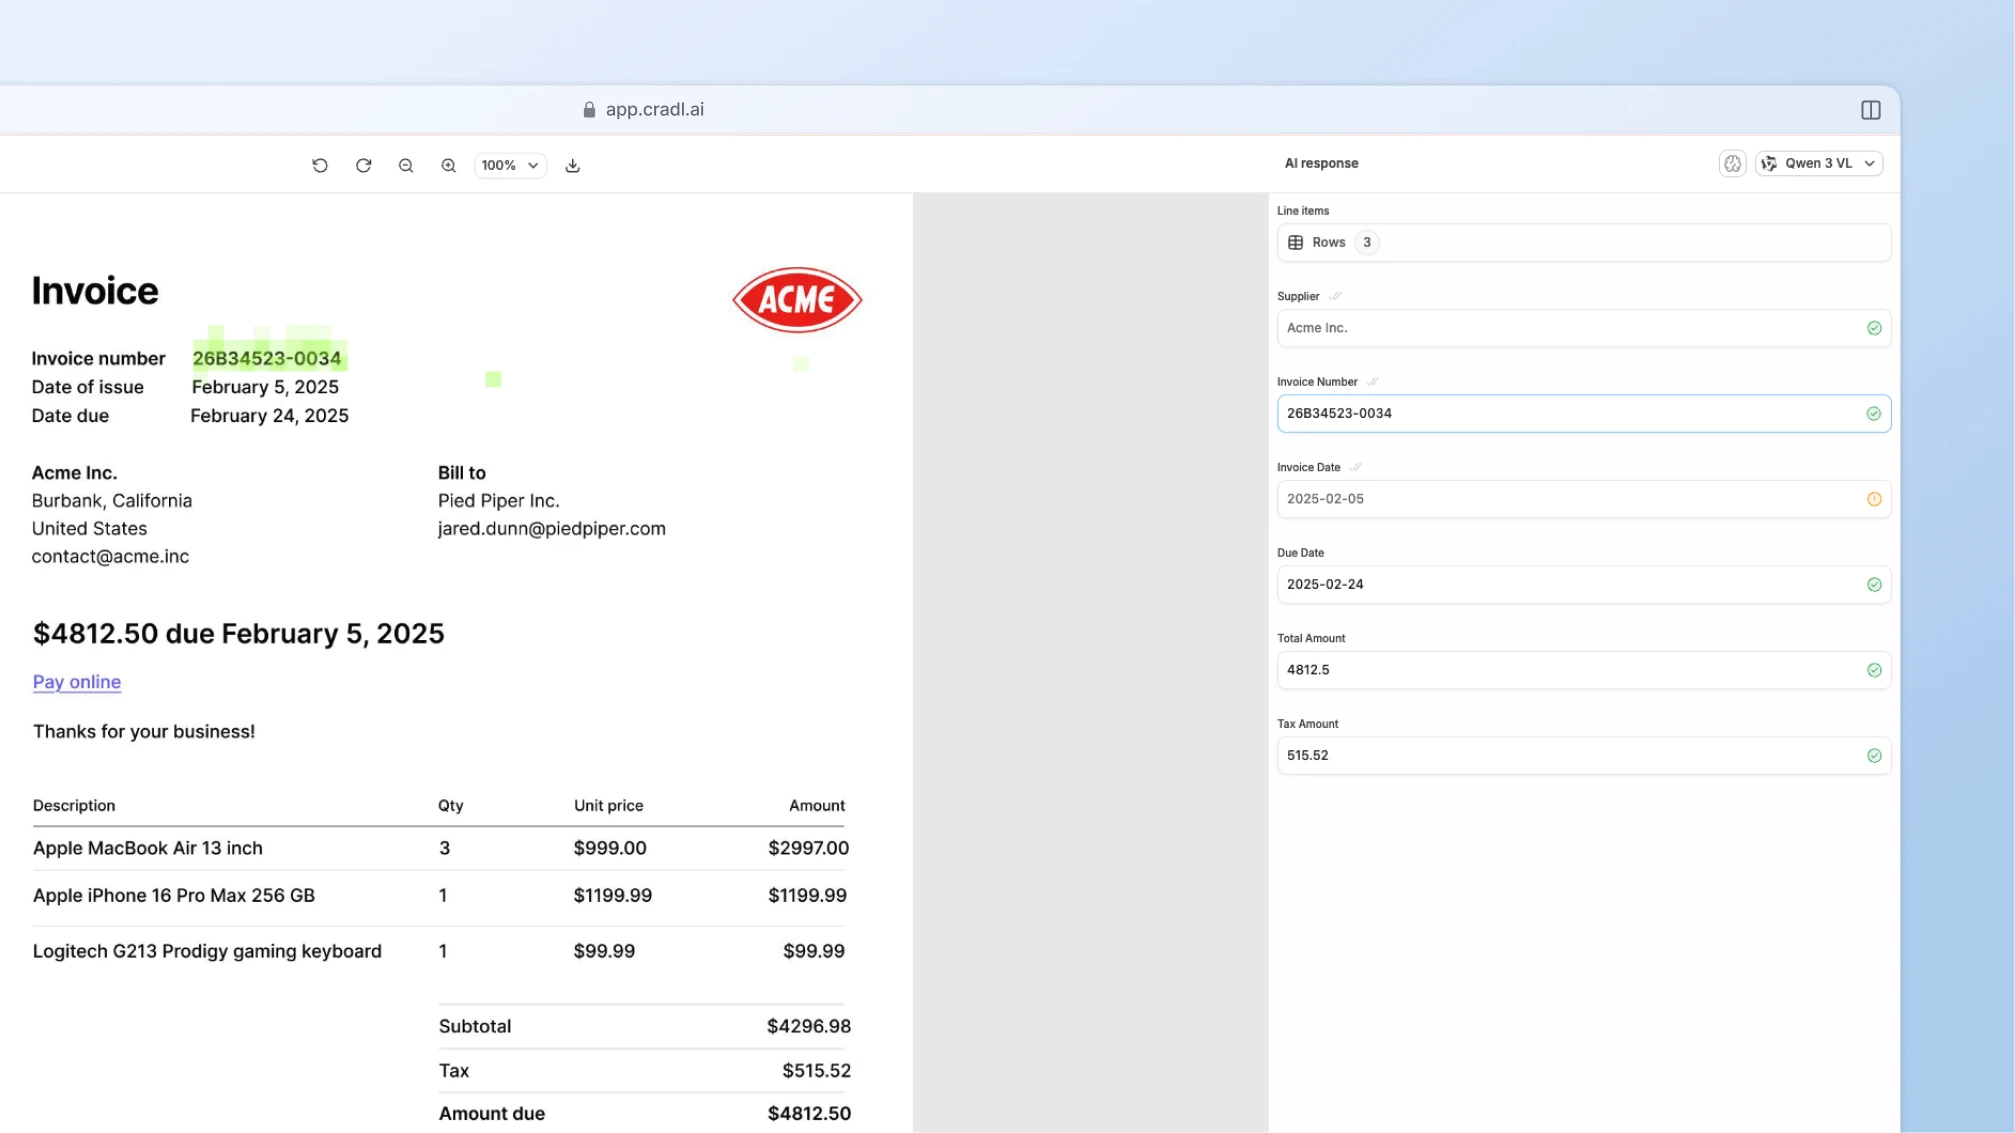The image size is (2015, 1133).
Task: Click the AI response header
Action: click(1321, 162)
